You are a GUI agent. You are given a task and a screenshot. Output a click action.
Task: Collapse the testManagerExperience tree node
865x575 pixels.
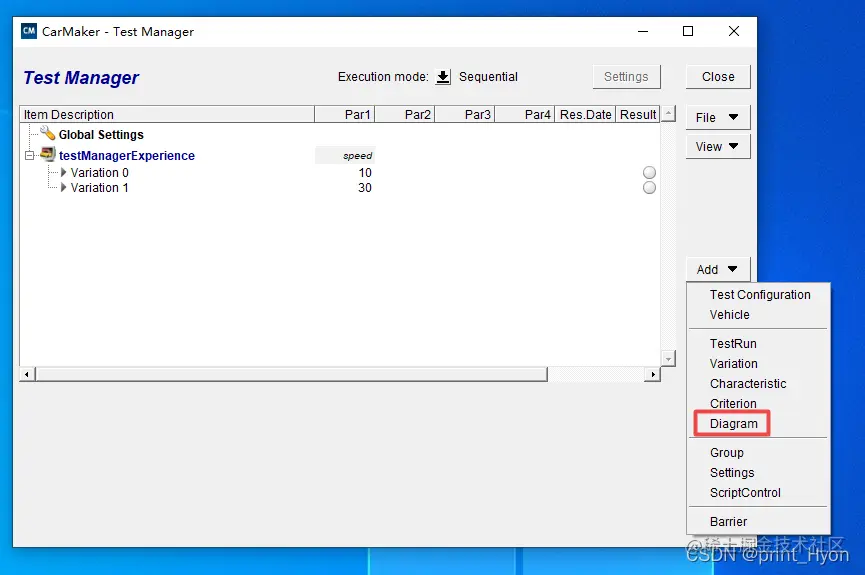(x=30, y=156)
